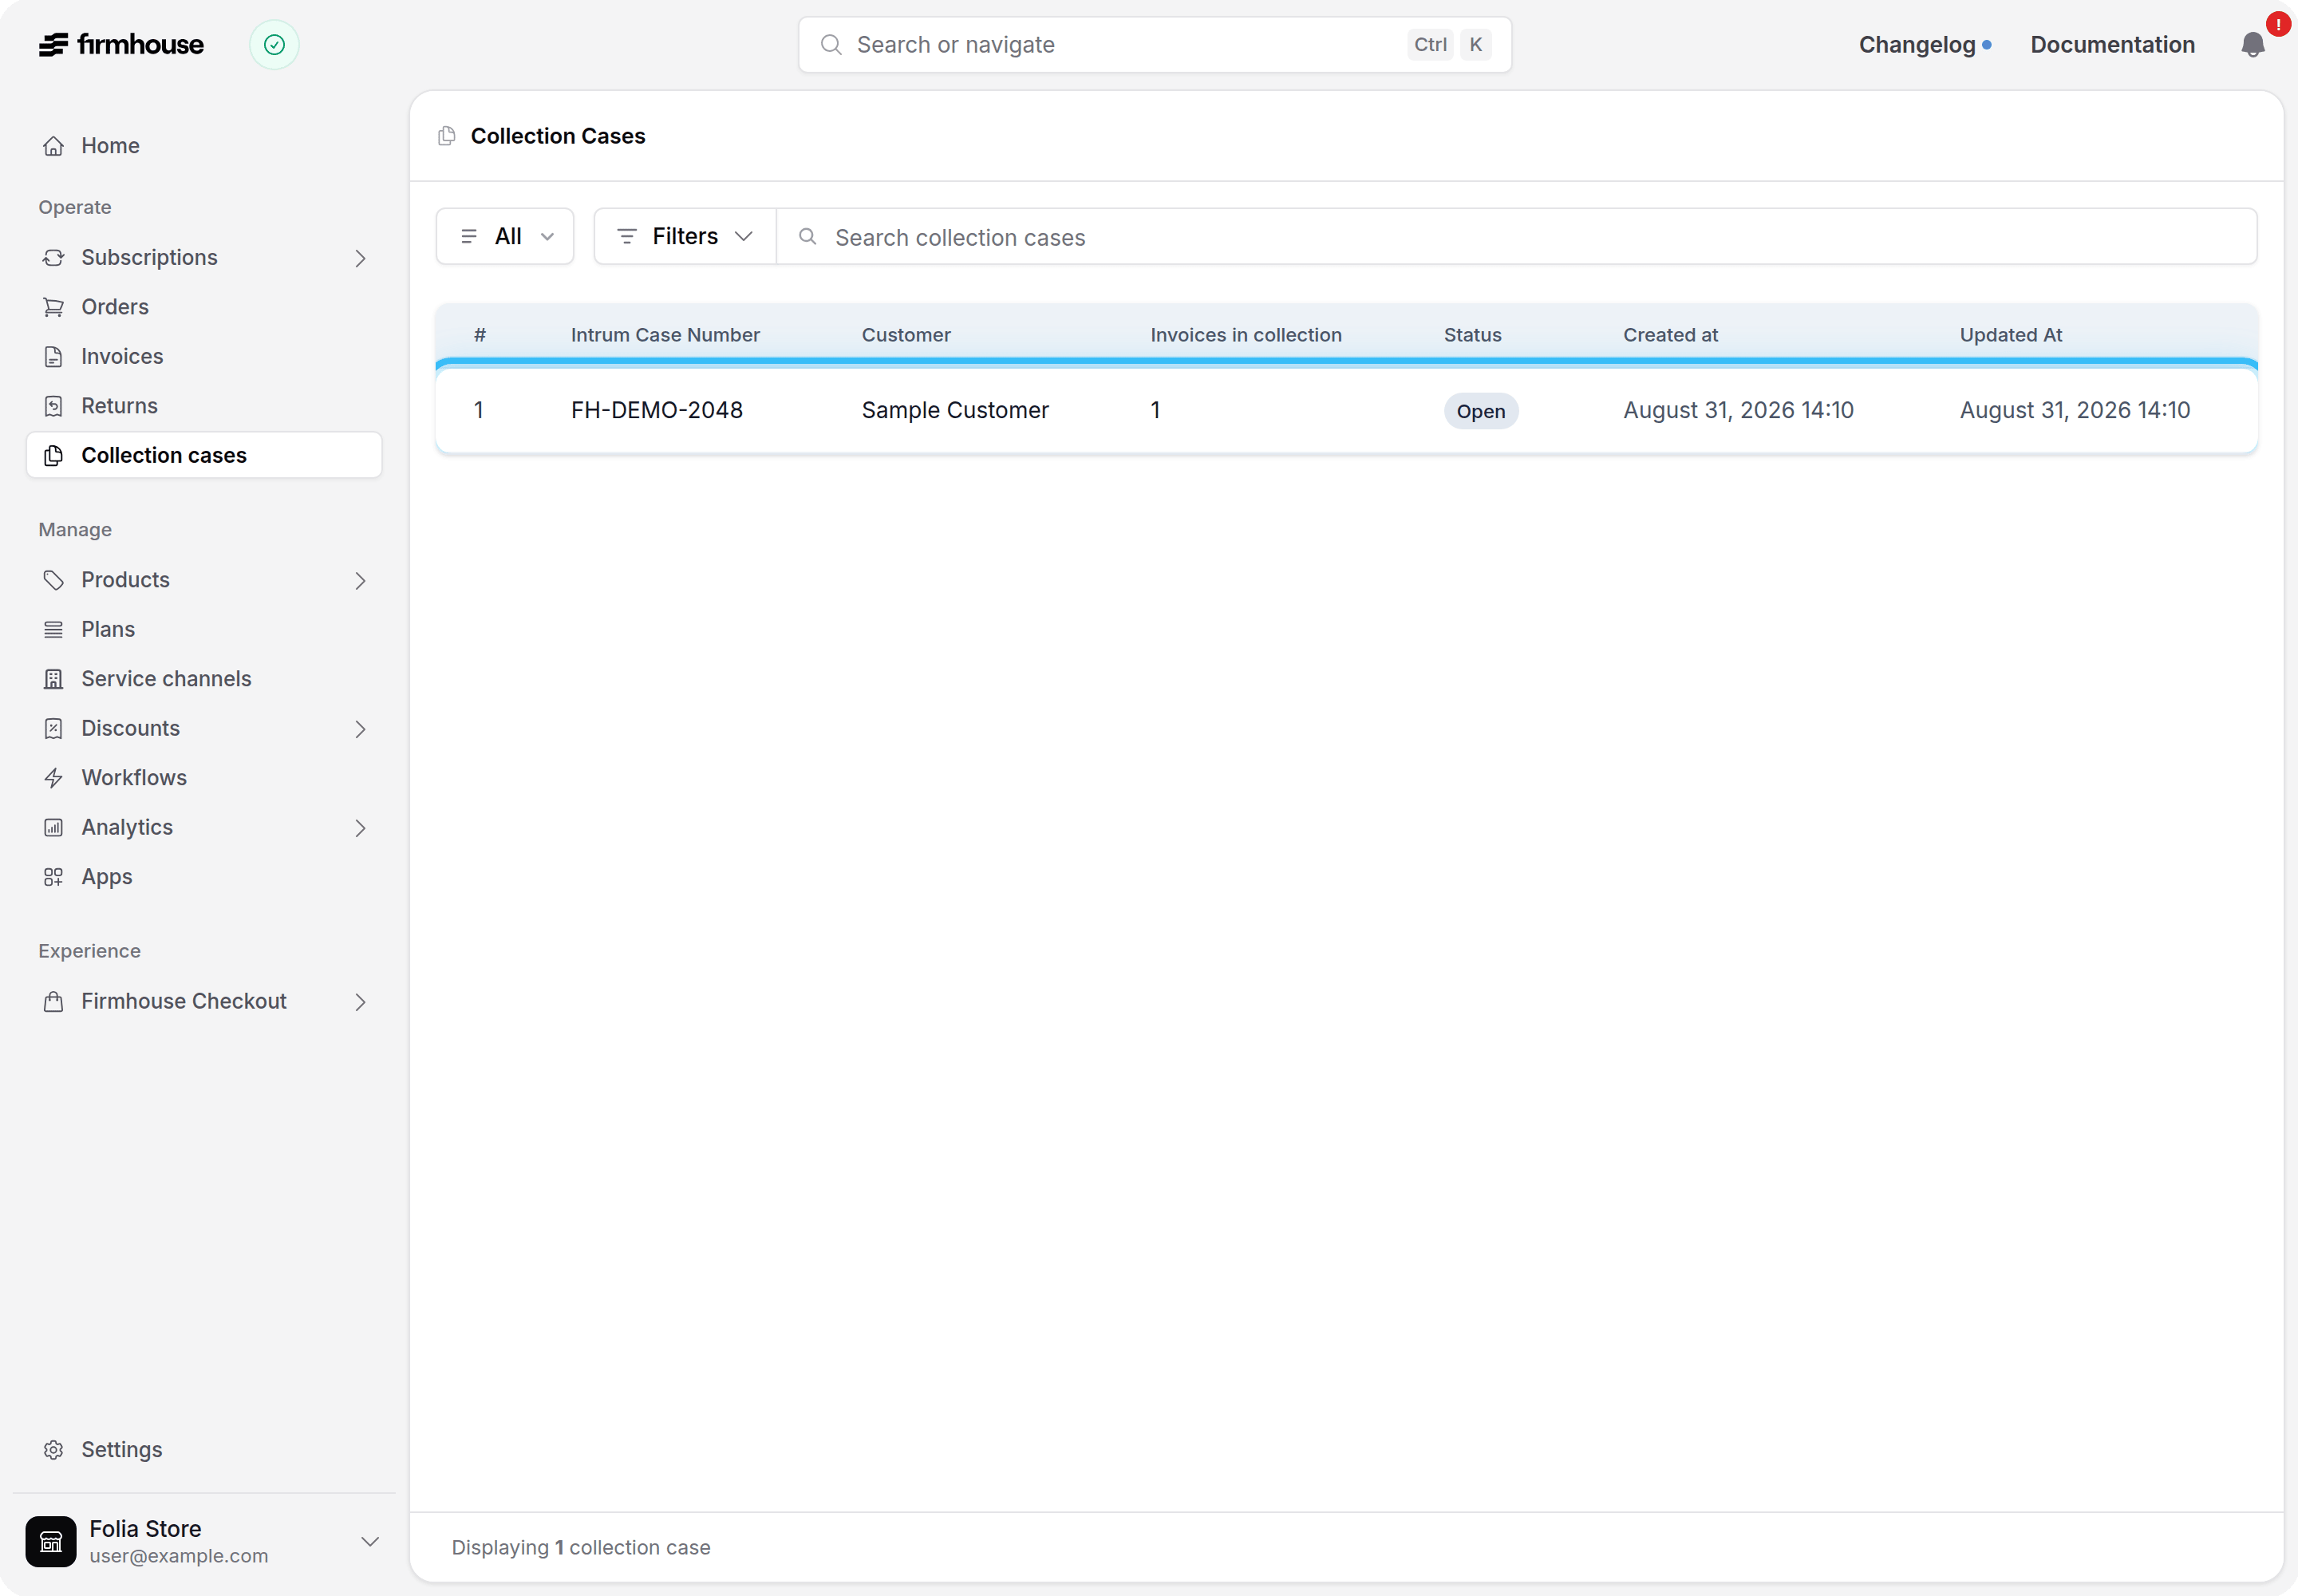Click the All view lines icon

[x=469, y=237]
